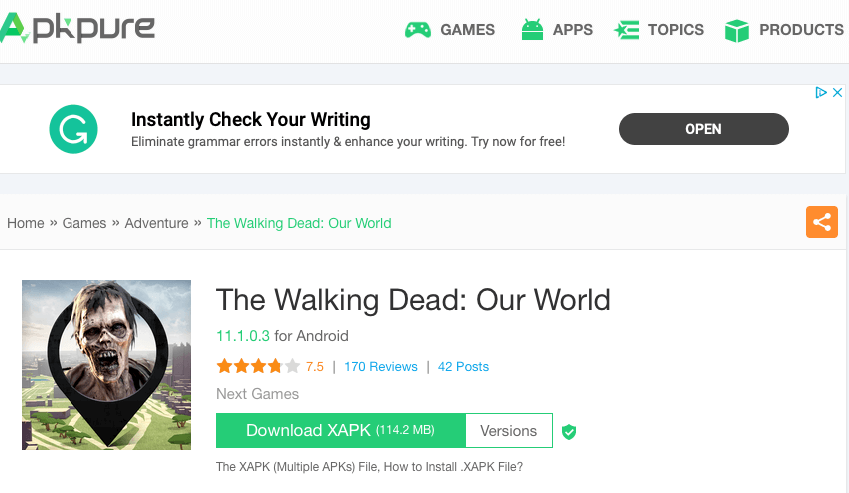
Task: Click the Android robot icon beside Apps
Action: coord(532,29)
